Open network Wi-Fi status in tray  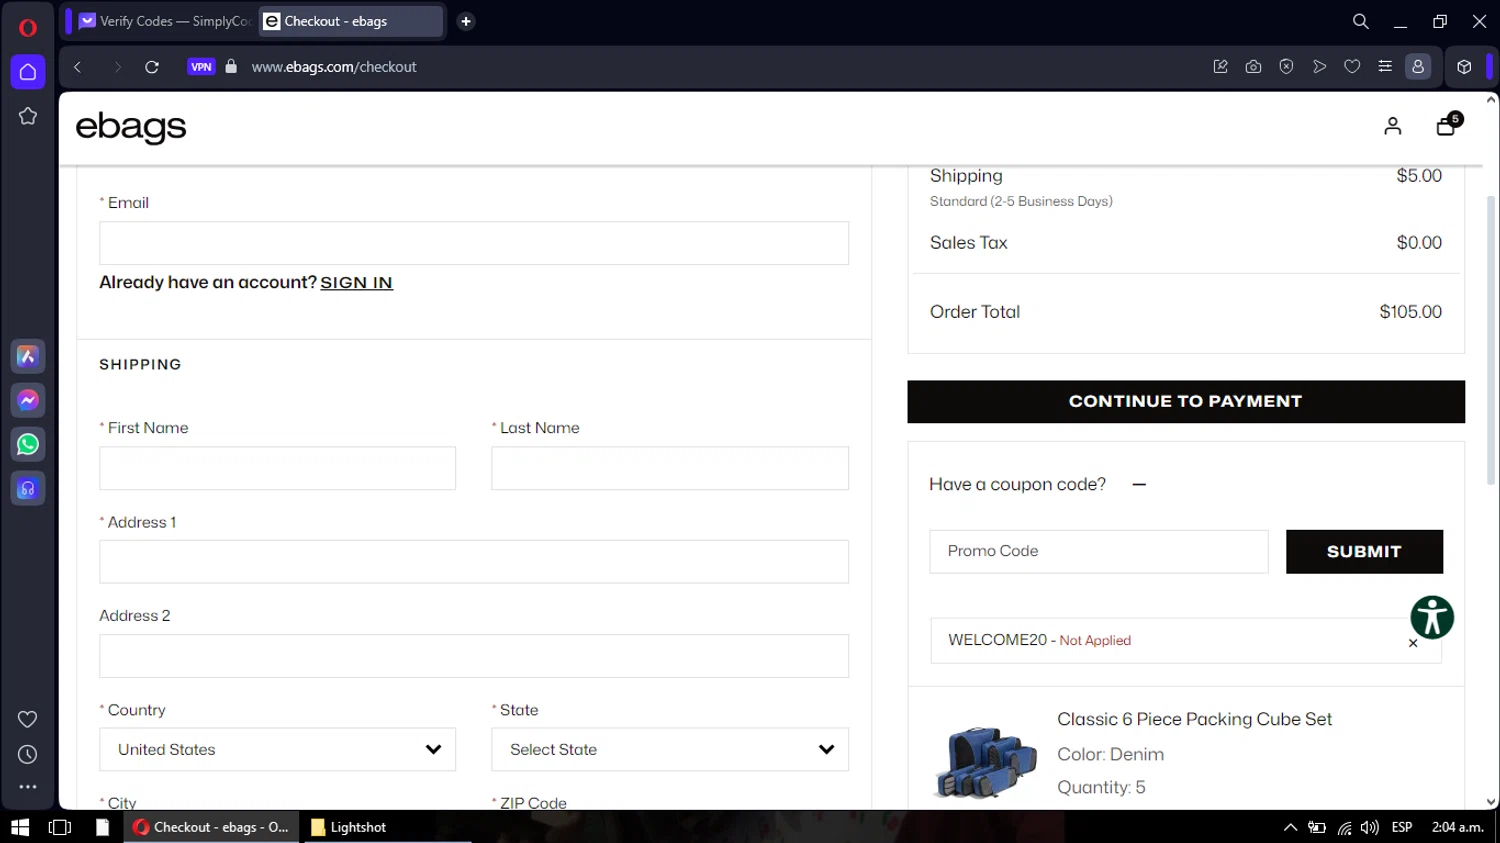click(x=1344, y=828)
